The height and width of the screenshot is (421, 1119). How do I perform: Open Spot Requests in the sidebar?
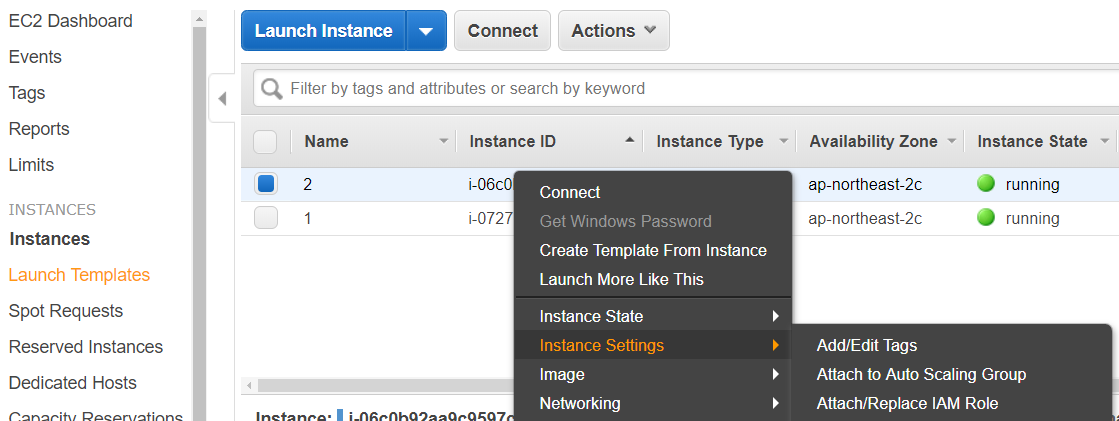[x=66, y=311]
